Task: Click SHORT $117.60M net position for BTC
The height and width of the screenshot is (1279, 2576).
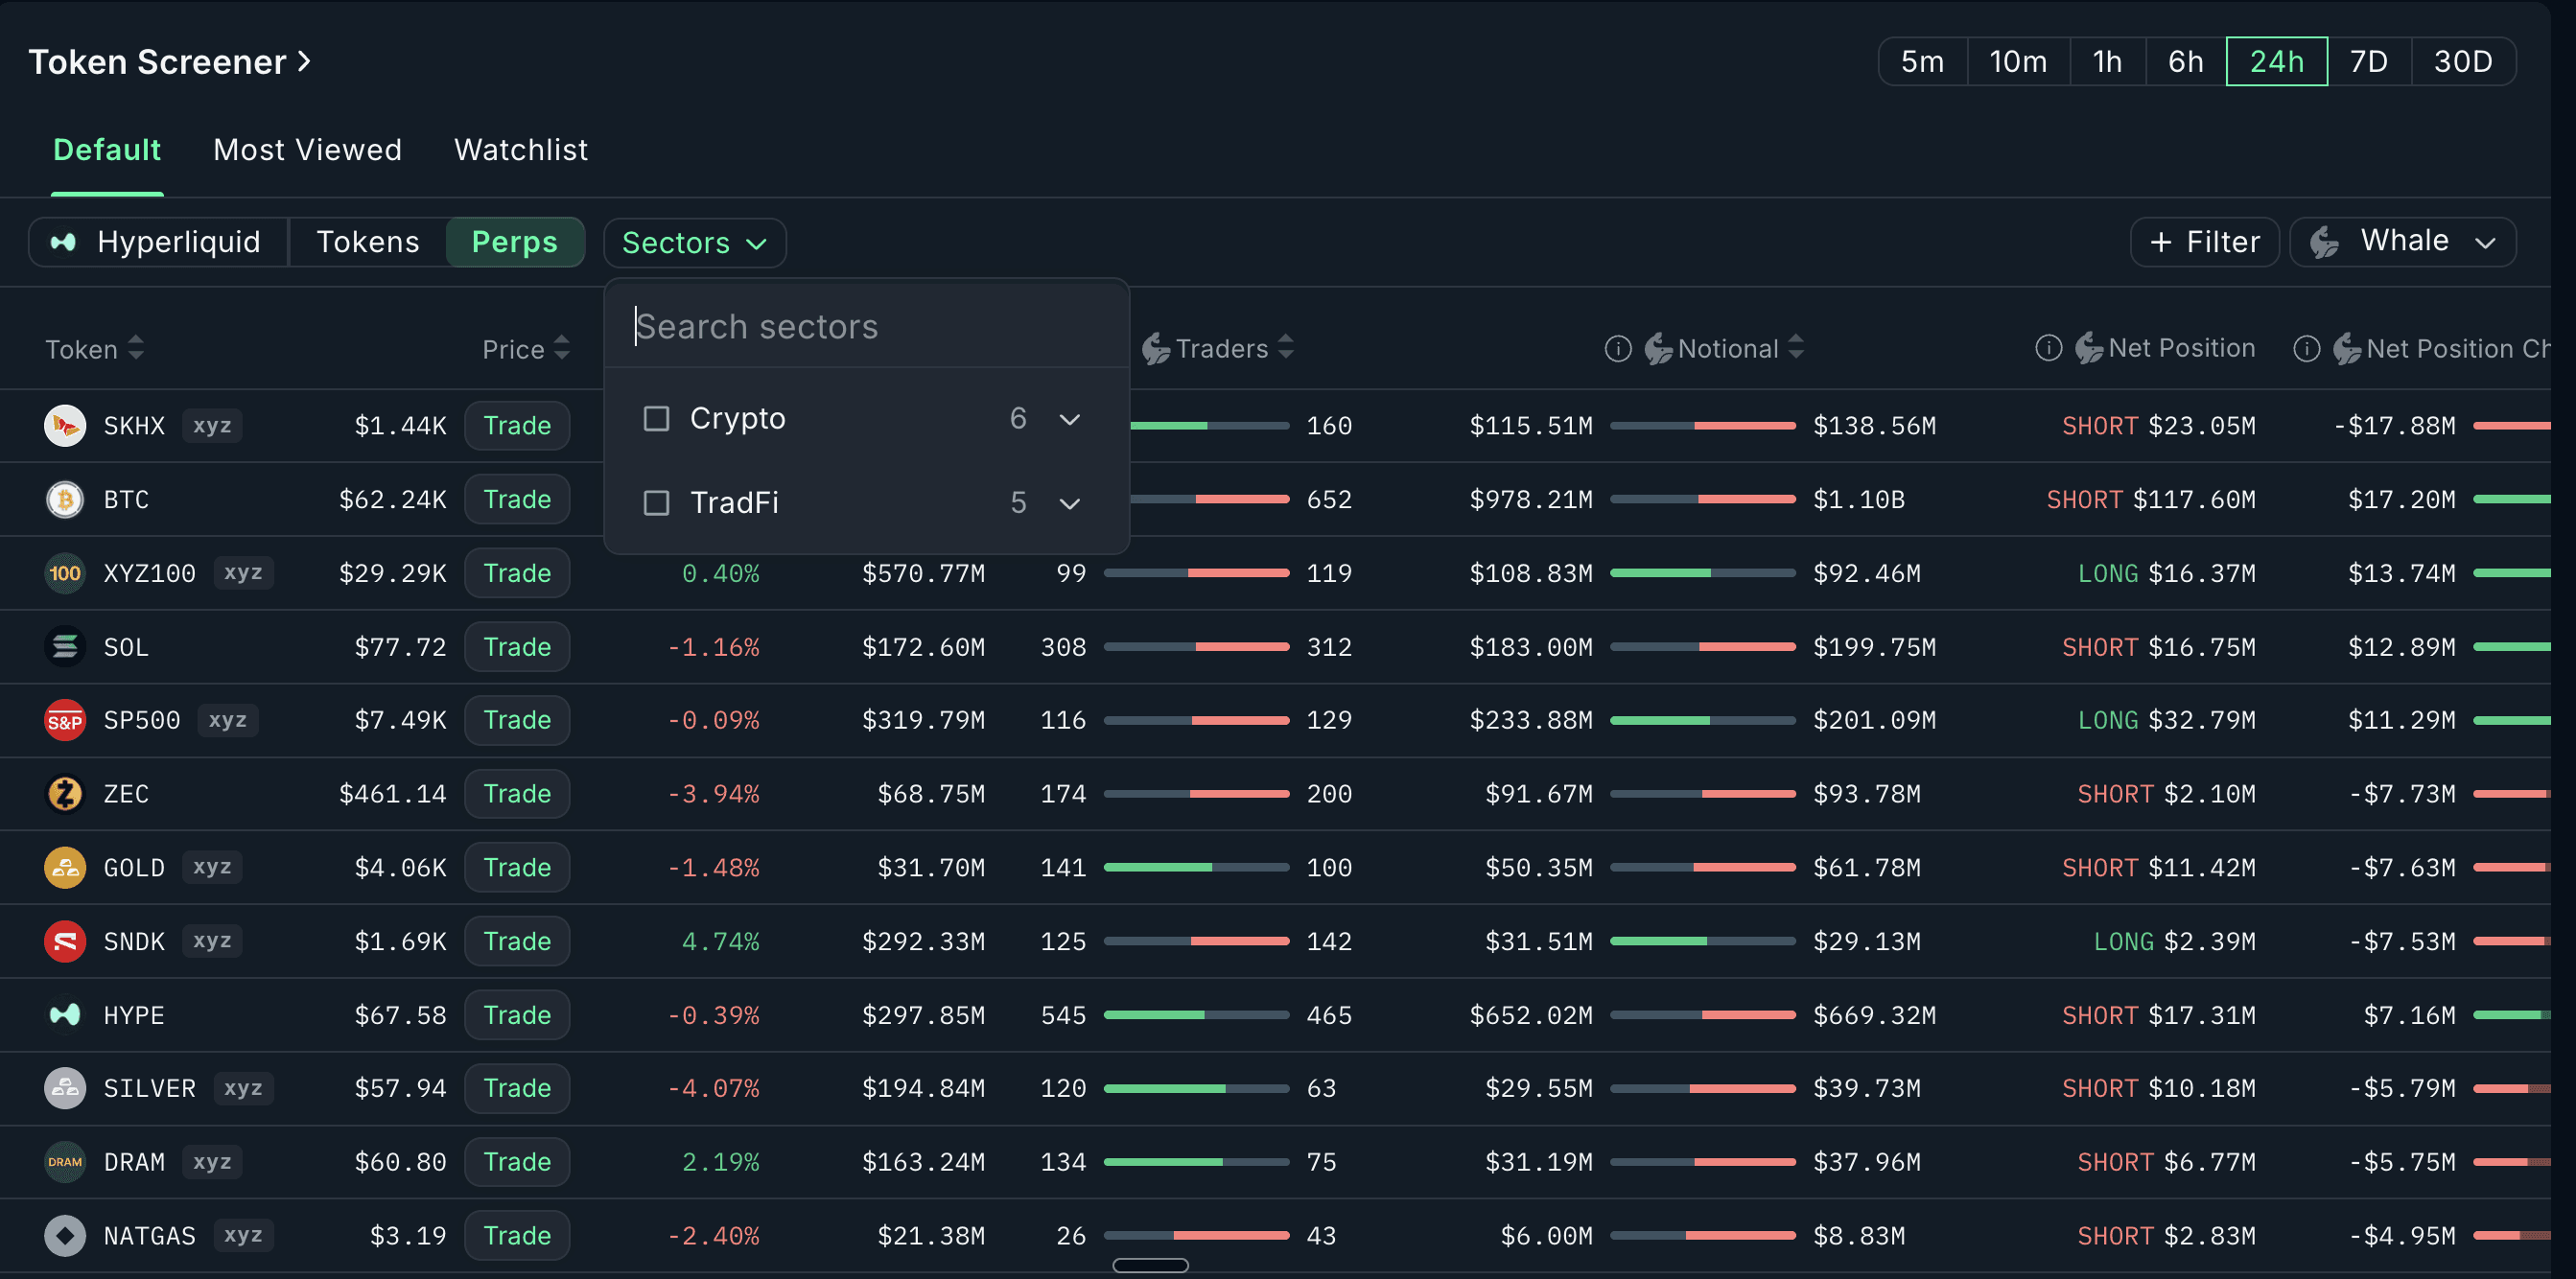Action: (2150, 499)
